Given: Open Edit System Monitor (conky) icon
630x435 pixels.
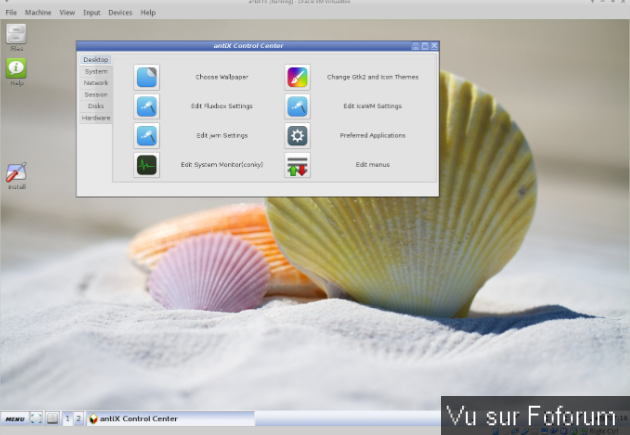Looking at the screenshot, I should 147,165.
